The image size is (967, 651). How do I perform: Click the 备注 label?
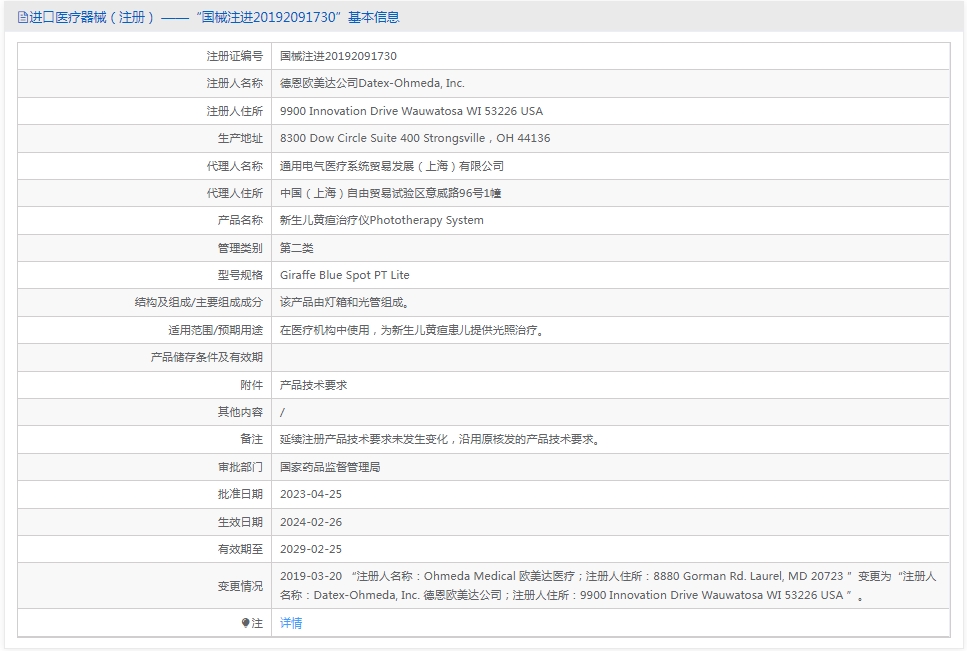[x=251, y=439]
